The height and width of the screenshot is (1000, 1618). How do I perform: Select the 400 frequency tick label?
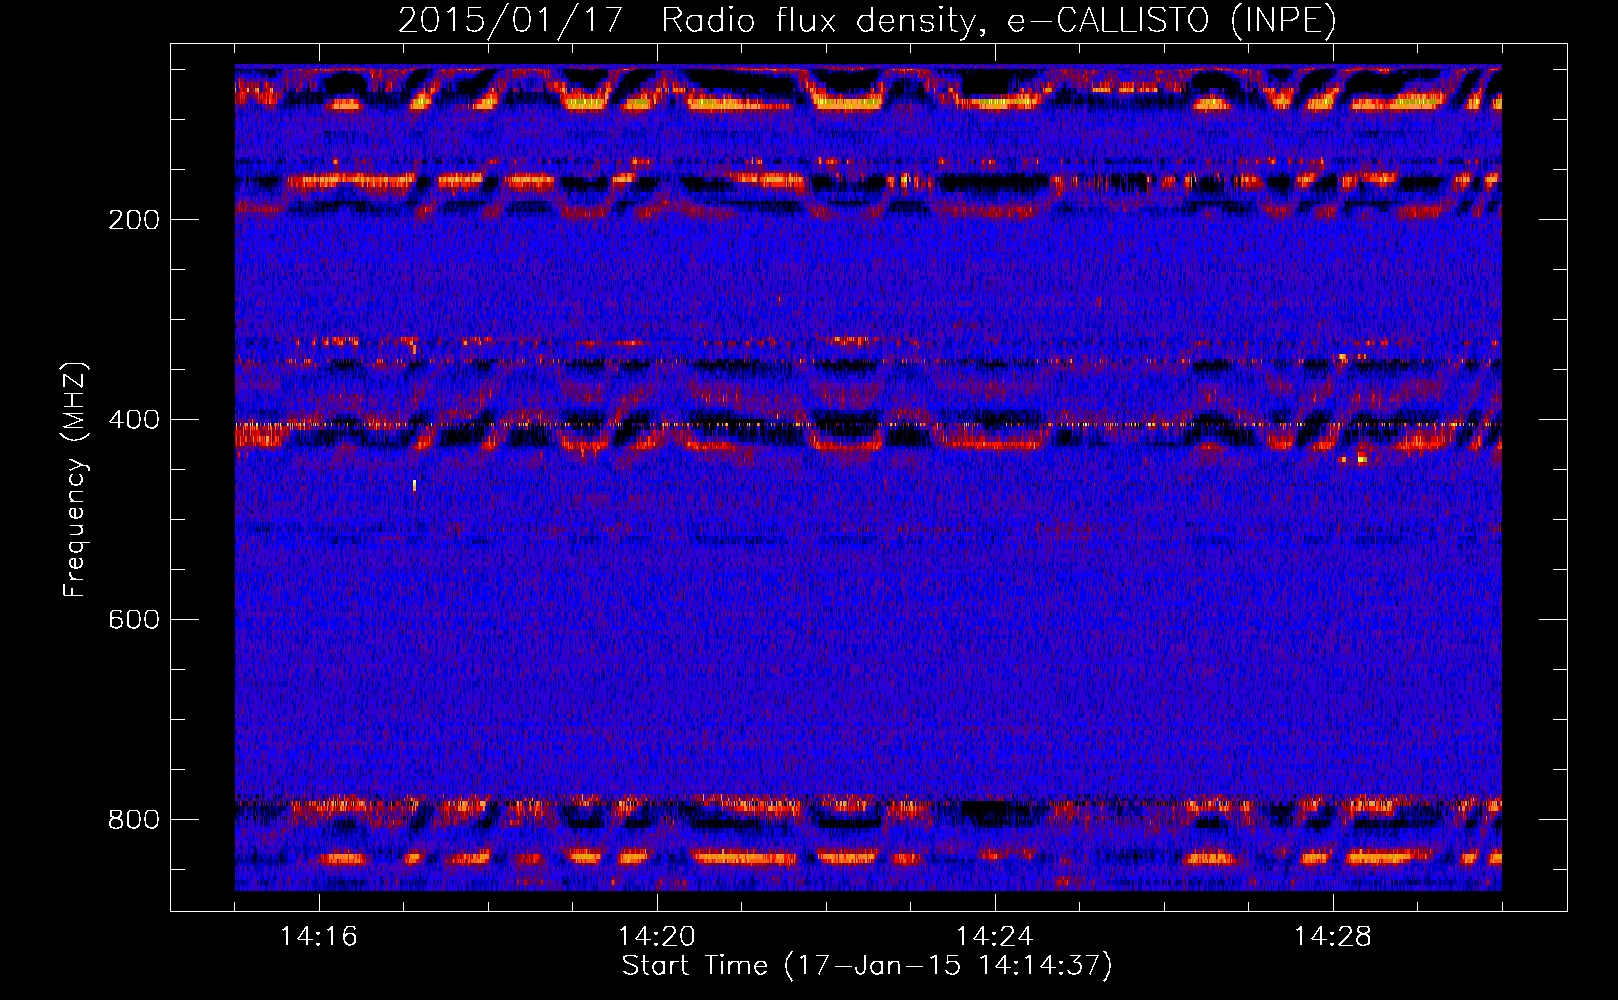coord(134,420)
